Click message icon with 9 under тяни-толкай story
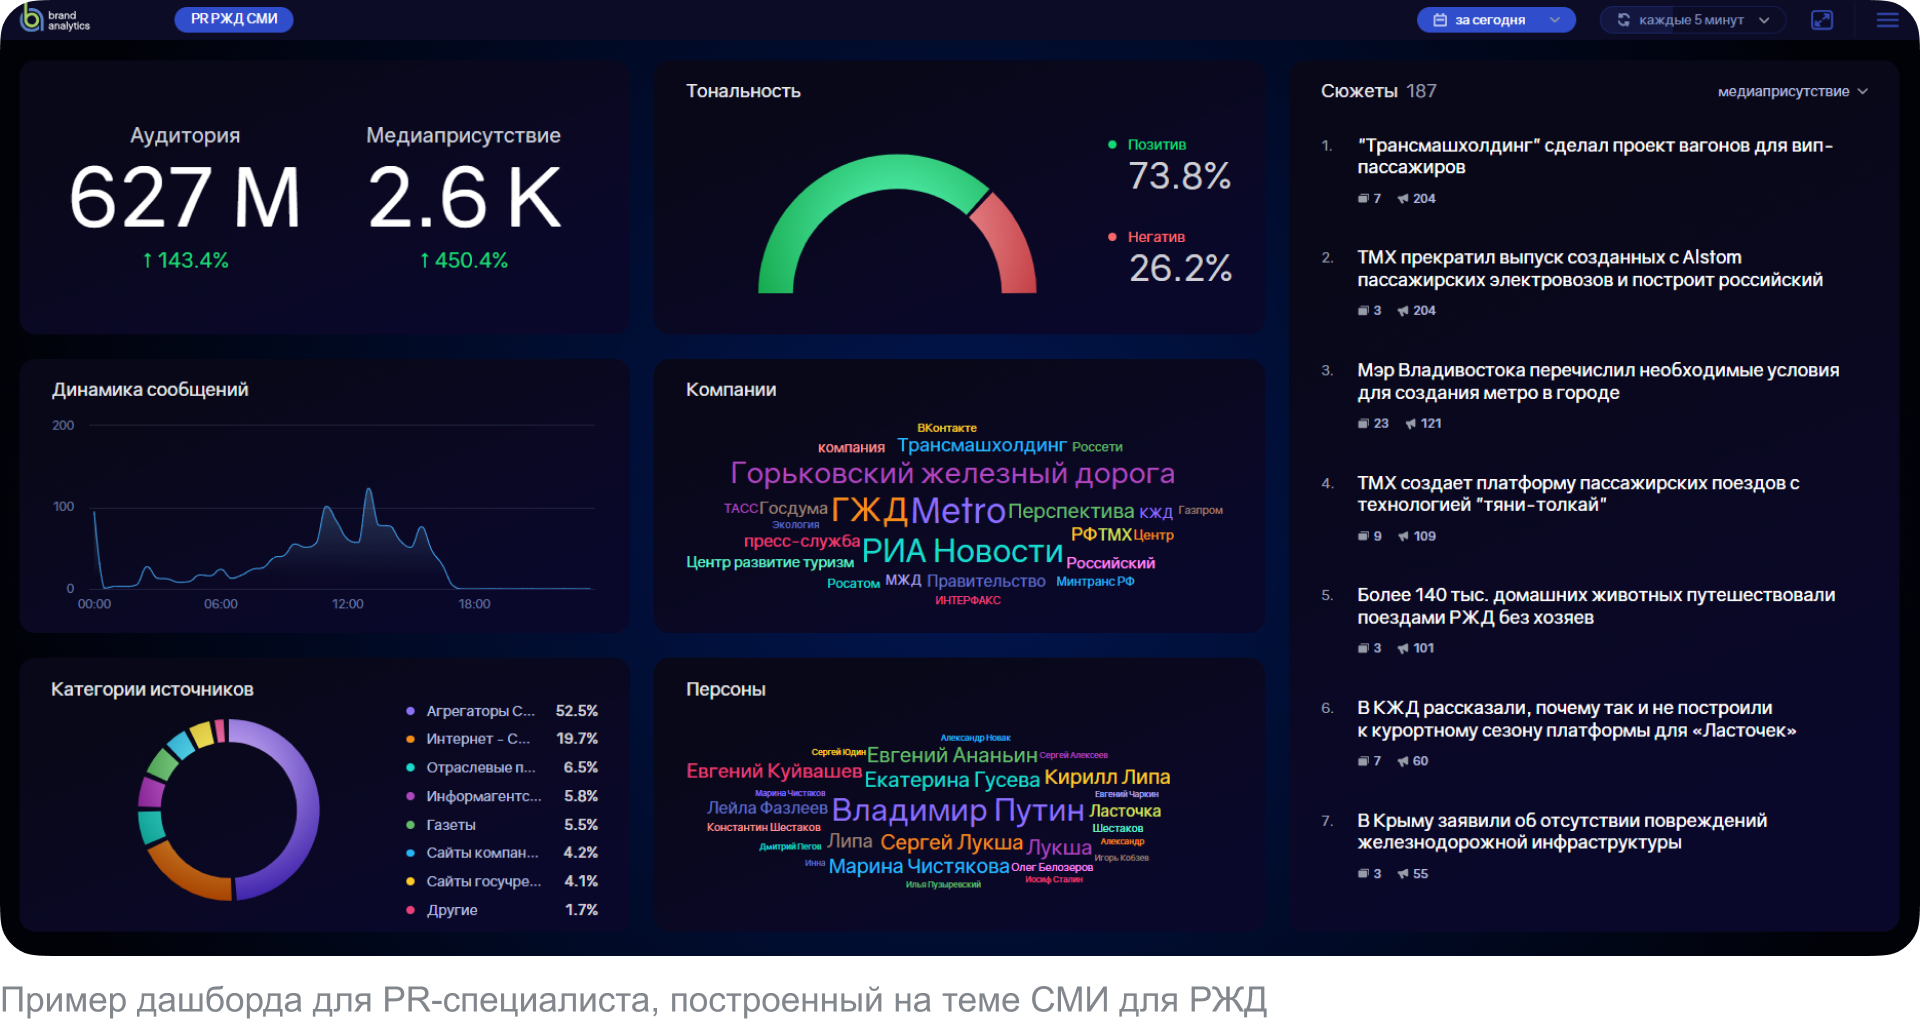 (x=1363, y=536)
